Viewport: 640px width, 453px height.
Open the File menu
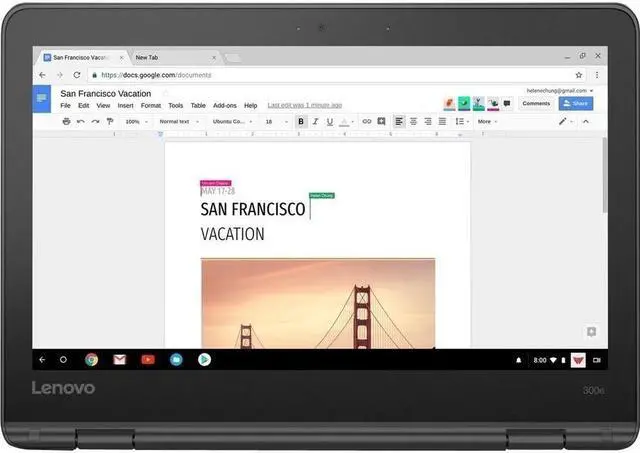(x=65, y=105)
